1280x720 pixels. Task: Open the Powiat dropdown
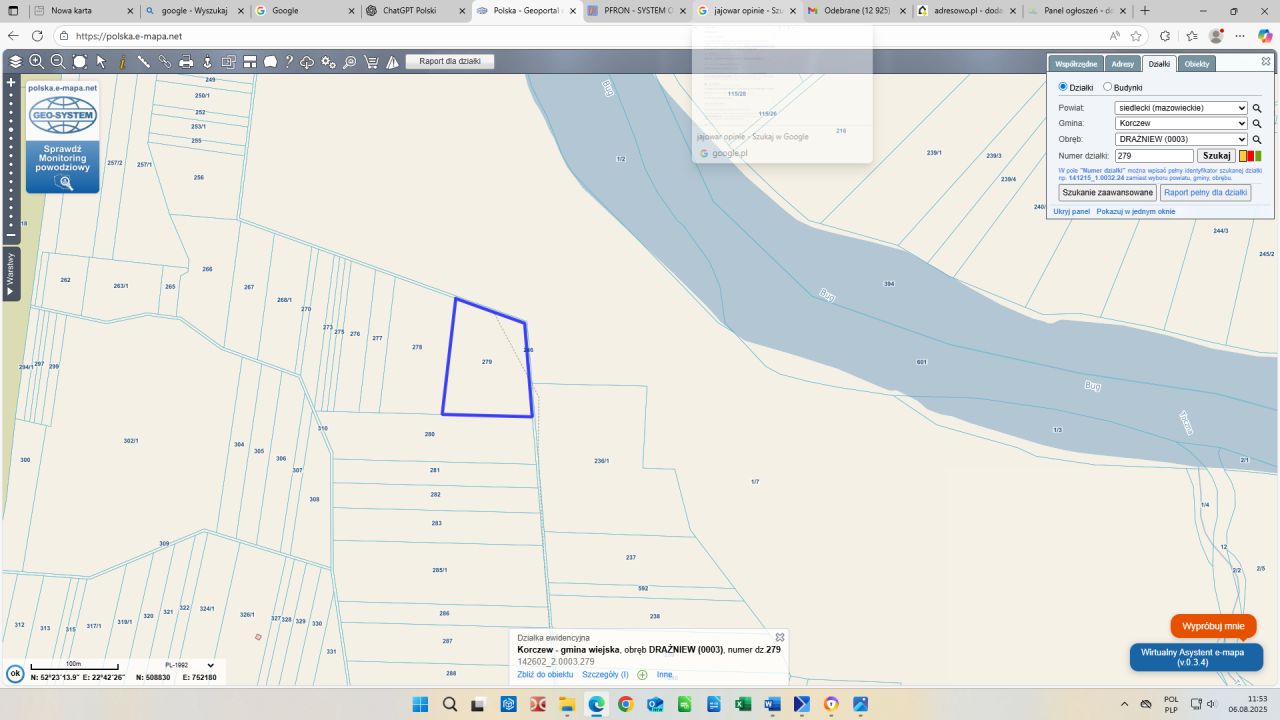click(x=1180, y=108)
